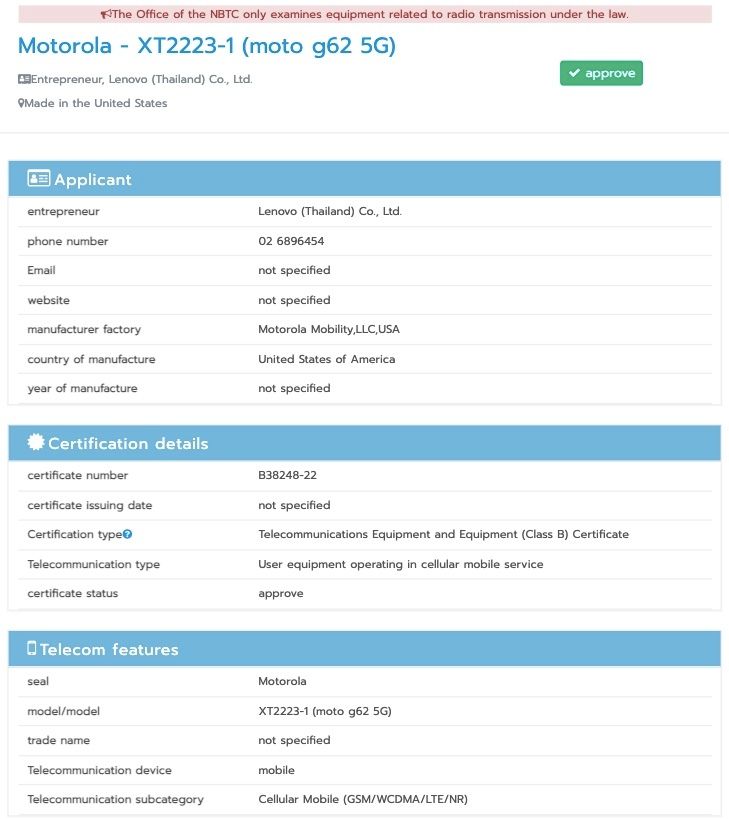Click the ID card icon beside Entrepreneur
The image size is (729, 819).
point(24,79)
